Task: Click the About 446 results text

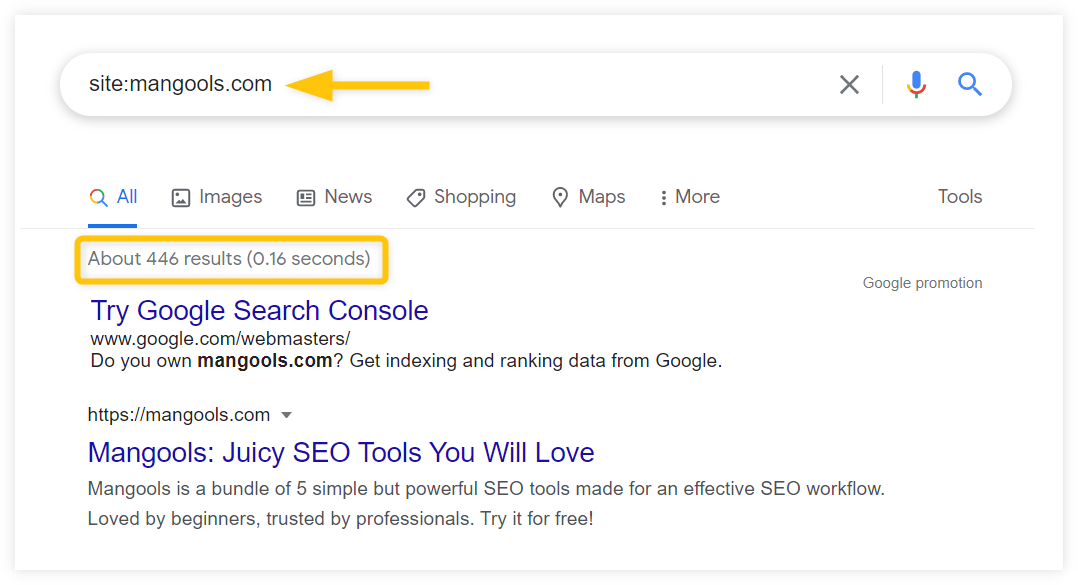Action: pyautogui.click(x=229, y=258)
